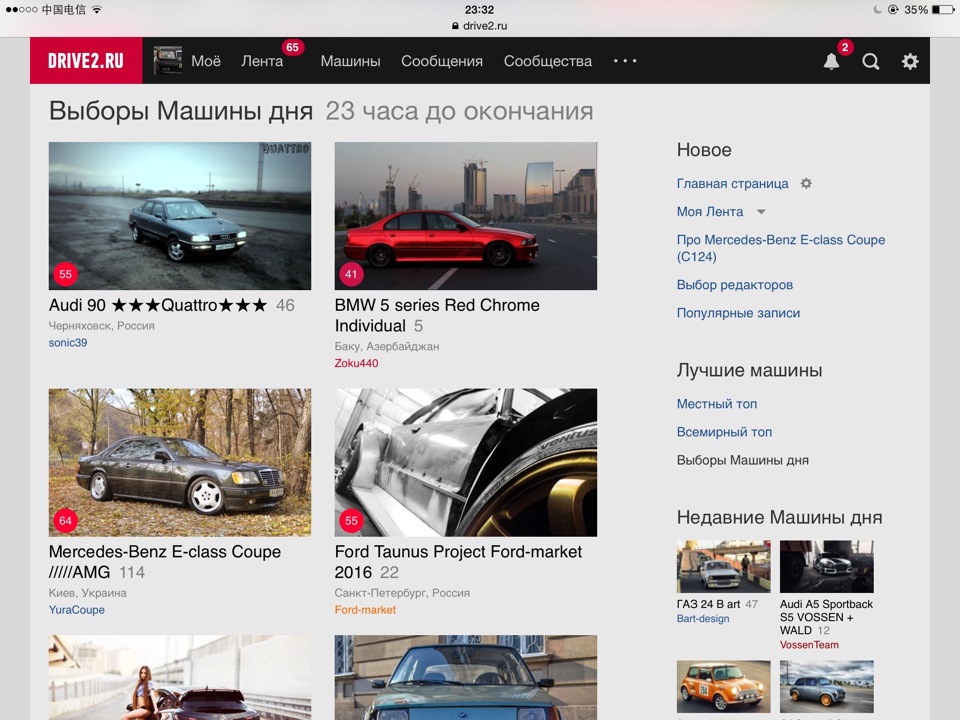Expand the Моя Лента dropdown arrow
960x720 pixels.
761,212
